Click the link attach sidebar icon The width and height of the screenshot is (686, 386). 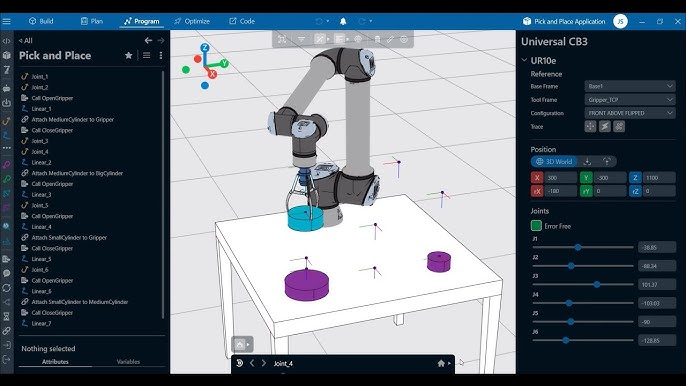(6, 331)
